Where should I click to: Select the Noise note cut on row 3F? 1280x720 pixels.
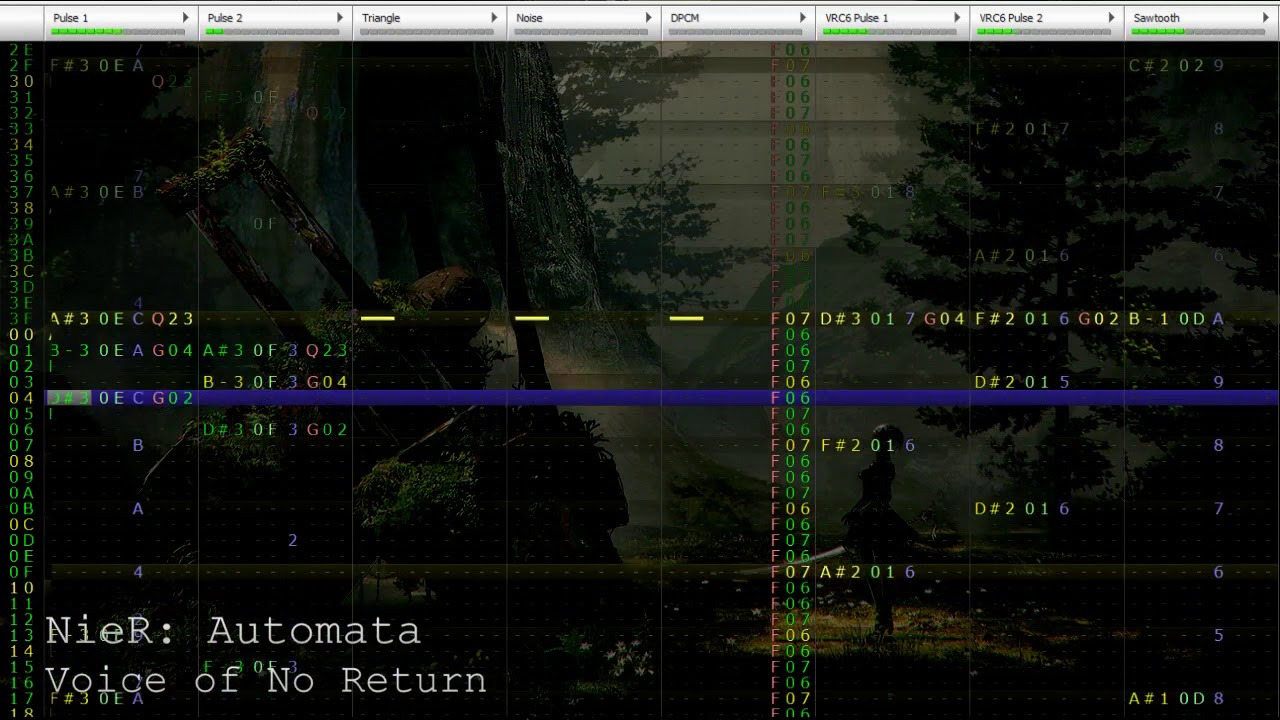point(532,319)
